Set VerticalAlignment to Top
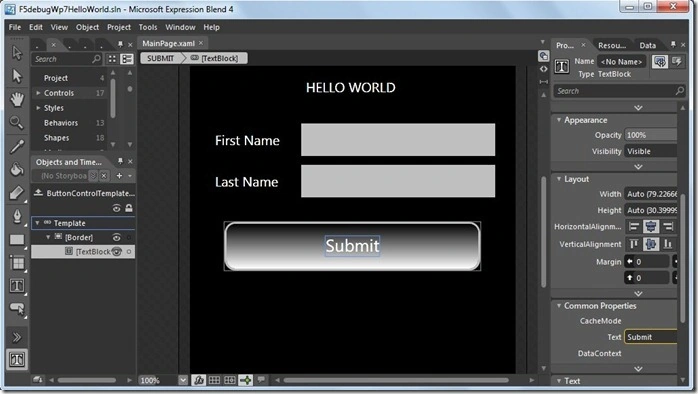The height and width of the screenshot is (394, 698). pyautogui.click(x=634, y=244)
